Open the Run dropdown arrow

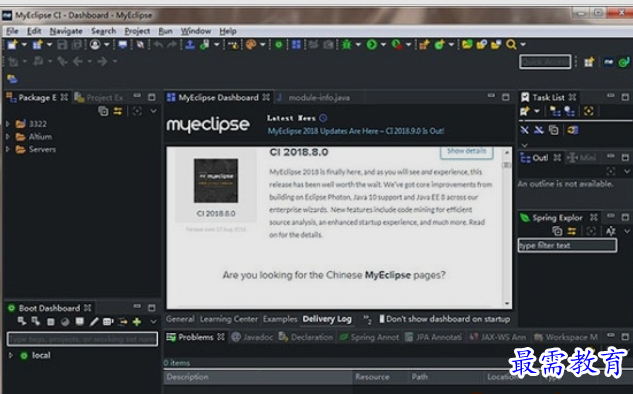click(x=383, y=44)
